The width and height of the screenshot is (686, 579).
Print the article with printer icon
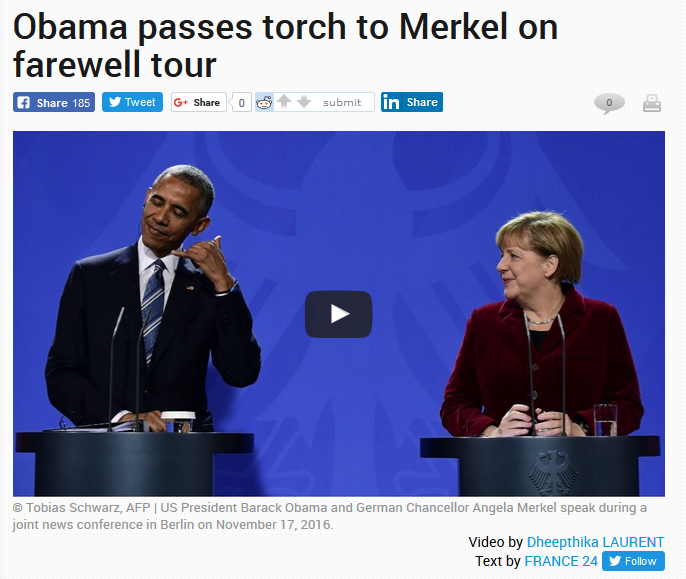click(652, 103)
